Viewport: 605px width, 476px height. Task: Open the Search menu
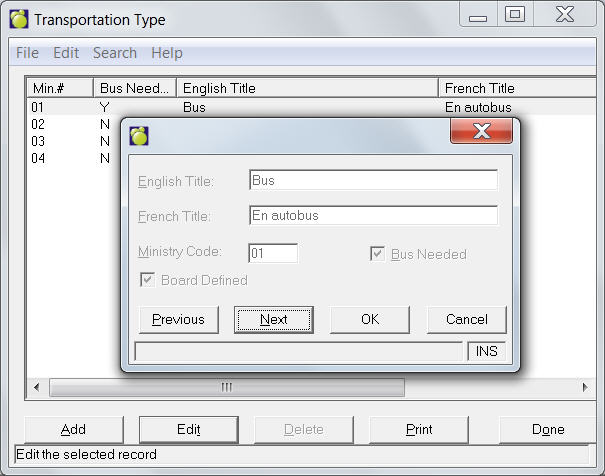(x=115, y=53)
